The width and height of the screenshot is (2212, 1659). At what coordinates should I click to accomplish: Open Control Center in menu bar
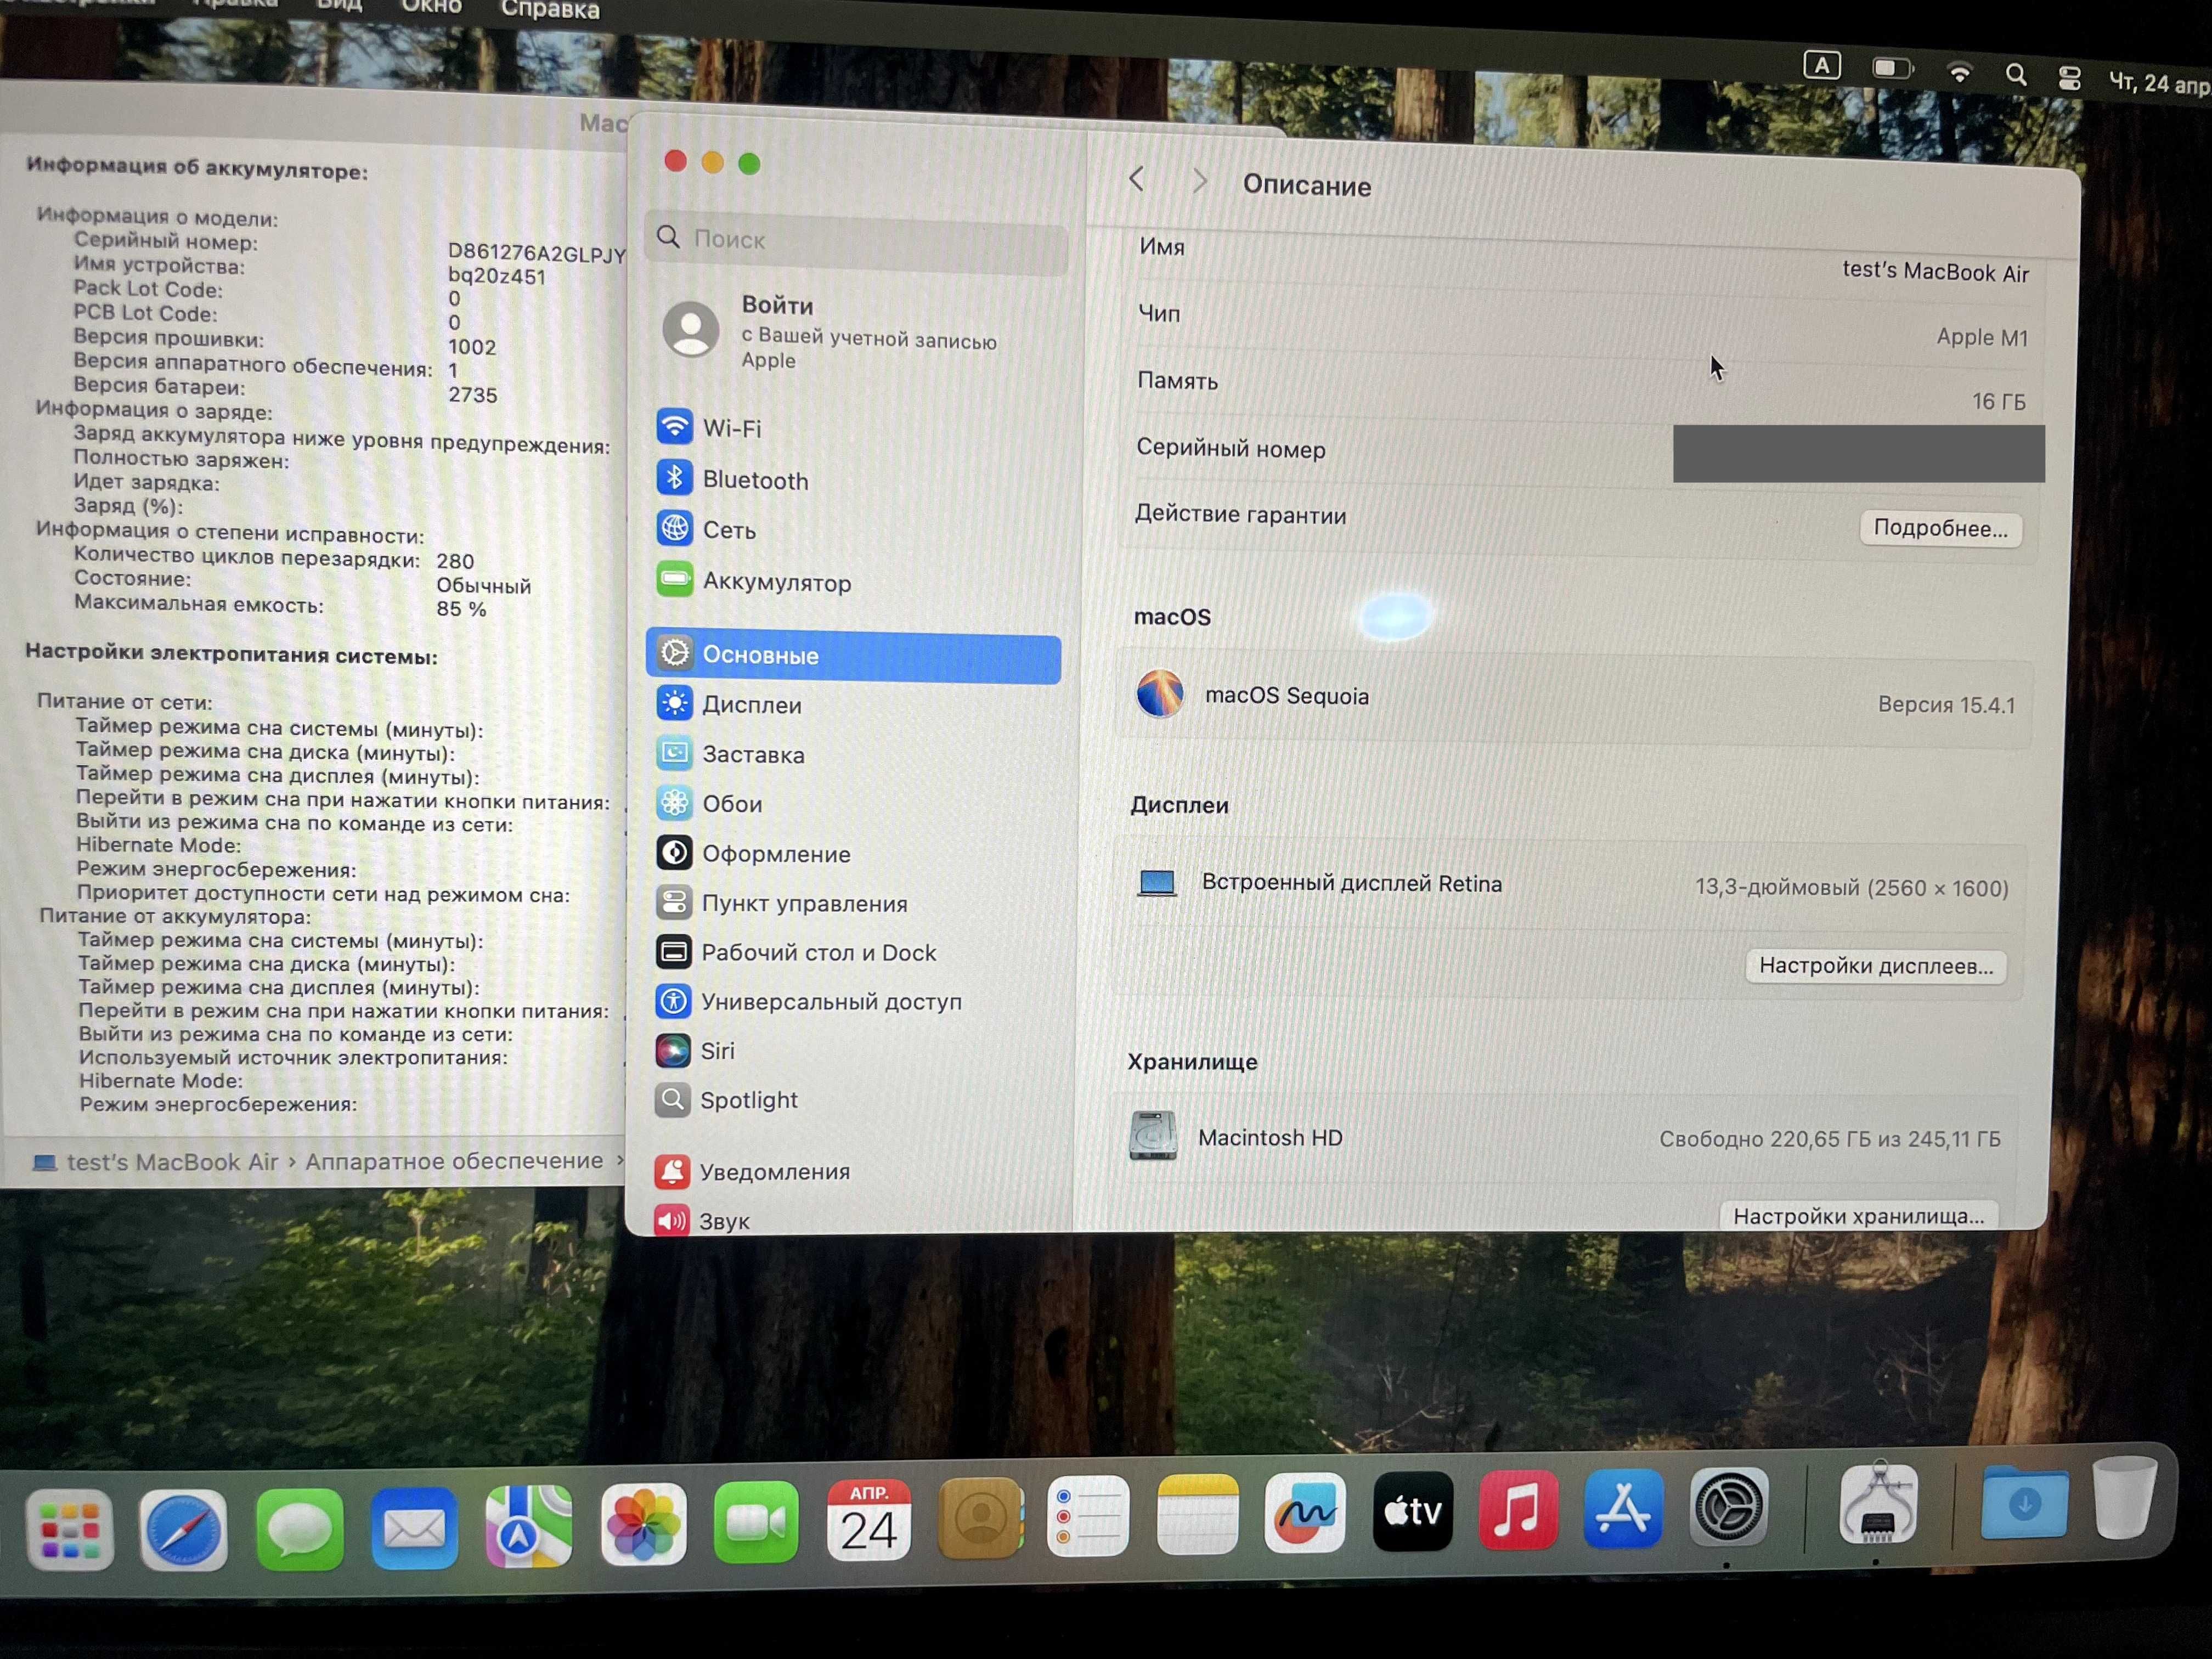click(x=2070, y=78)
